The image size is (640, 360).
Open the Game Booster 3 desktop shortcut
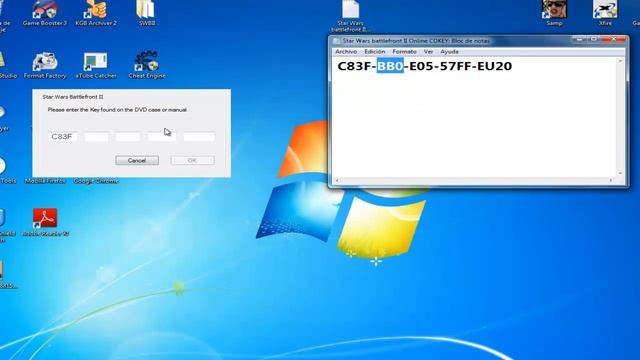click(x=44, y=12)
